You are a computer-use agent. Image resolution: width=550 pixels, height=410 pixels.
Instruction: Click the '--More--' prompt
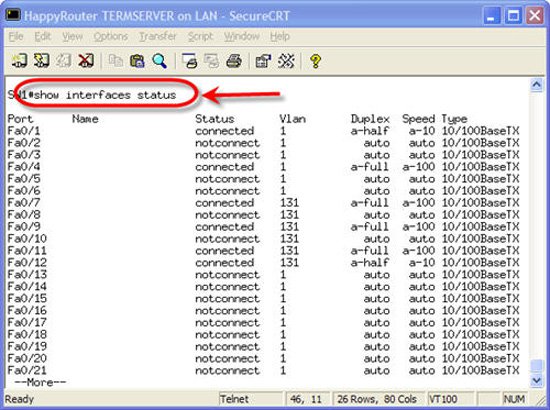[x=40, y=382]
